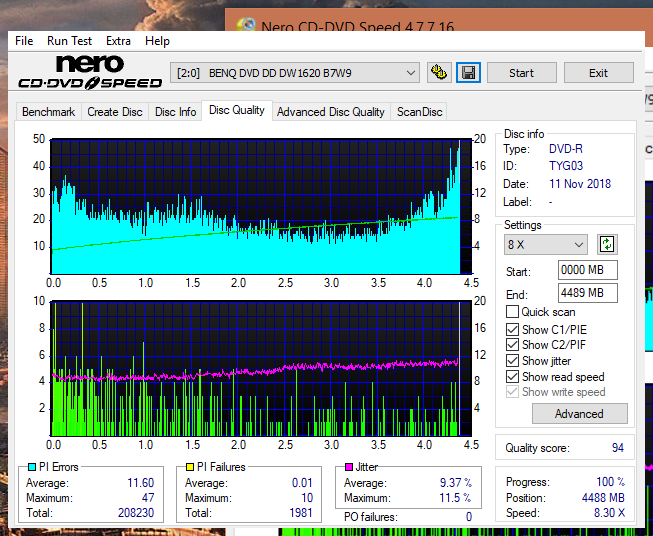
Task: Switch to the Disc Info tab
Action: [x=175, y=112]
